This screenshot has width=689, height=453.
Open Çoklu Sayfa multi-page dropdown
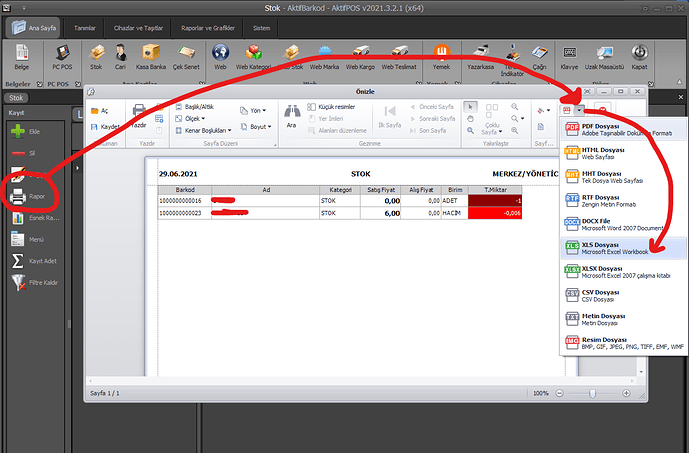492,119
